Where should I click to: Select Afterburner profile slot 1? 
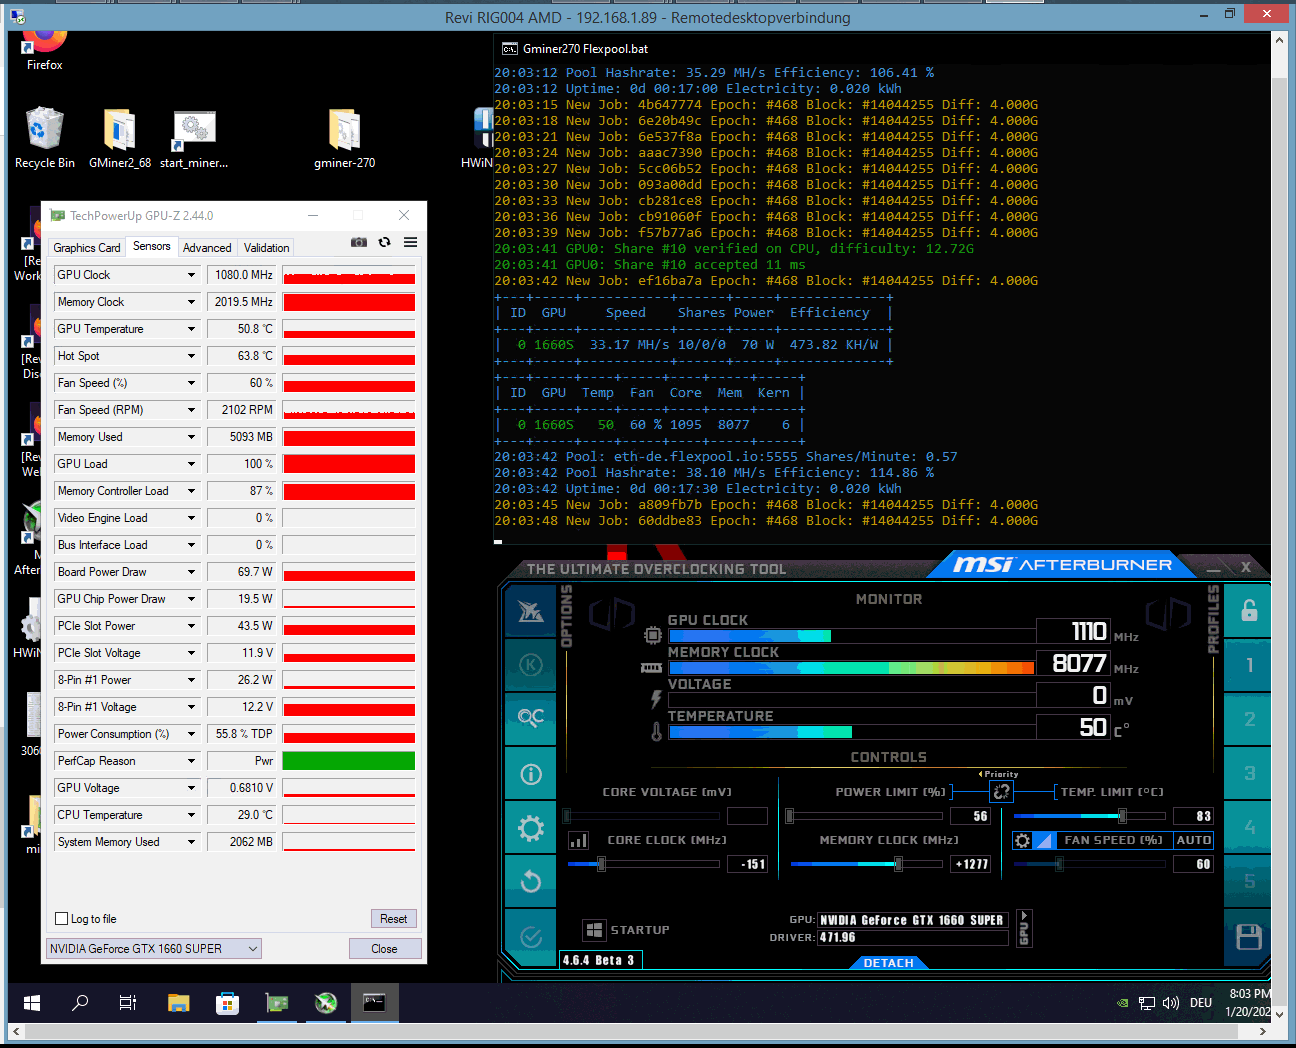point(1249,665)
